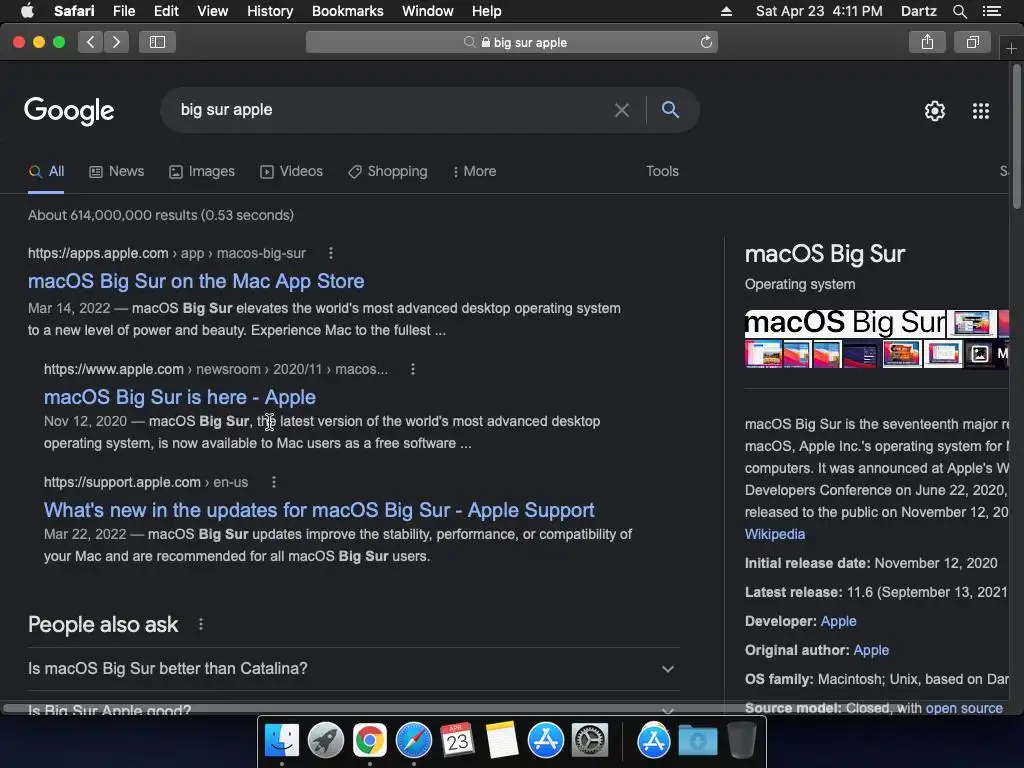This screenshot has height=768, width=1024.
Task: Click the Developer: Apple link
Action: (838, 621)
